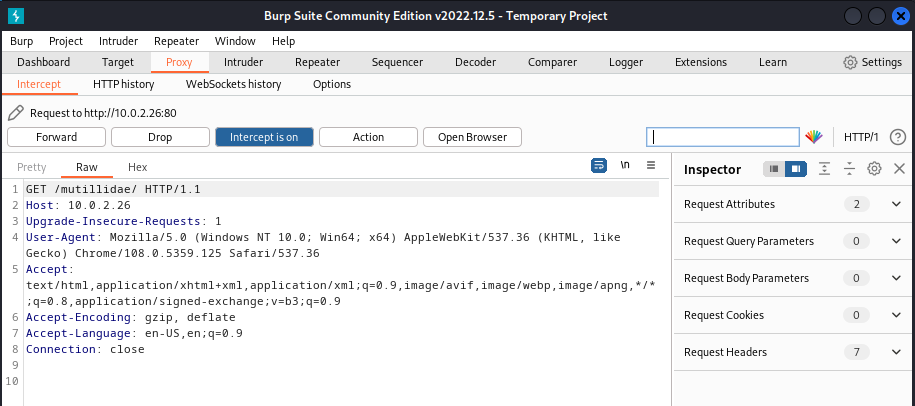Open the editor hamburger options menu
The height and width of the screenshot is (406, 915).
pos(651,165)
